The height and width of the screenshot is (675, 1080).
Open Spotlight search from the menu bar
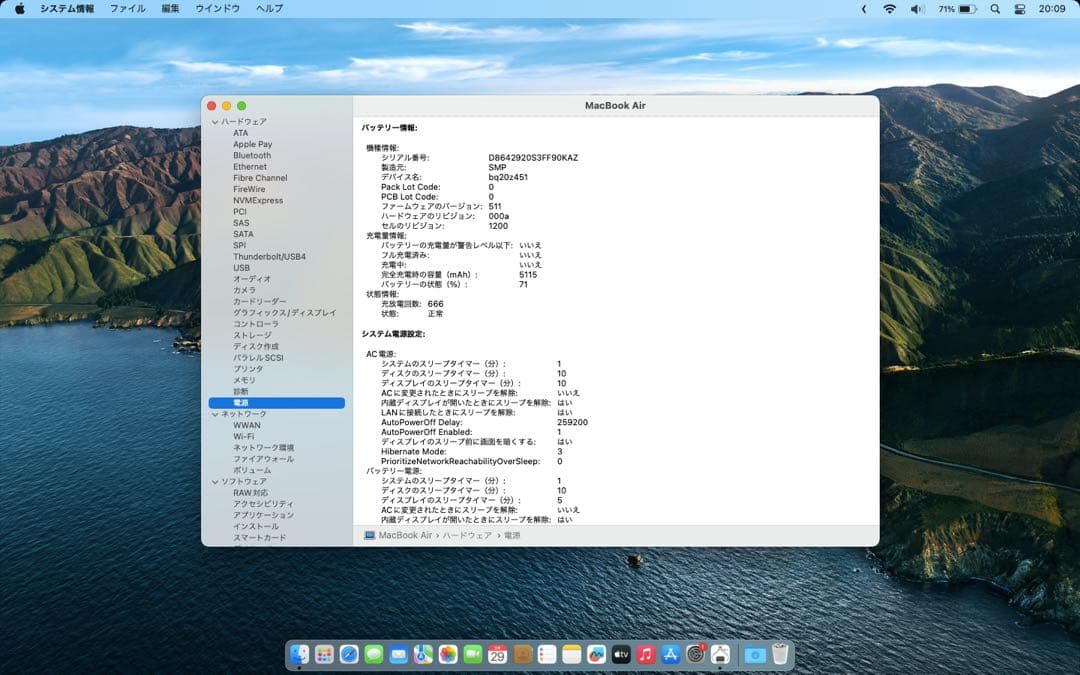point(996,9)
